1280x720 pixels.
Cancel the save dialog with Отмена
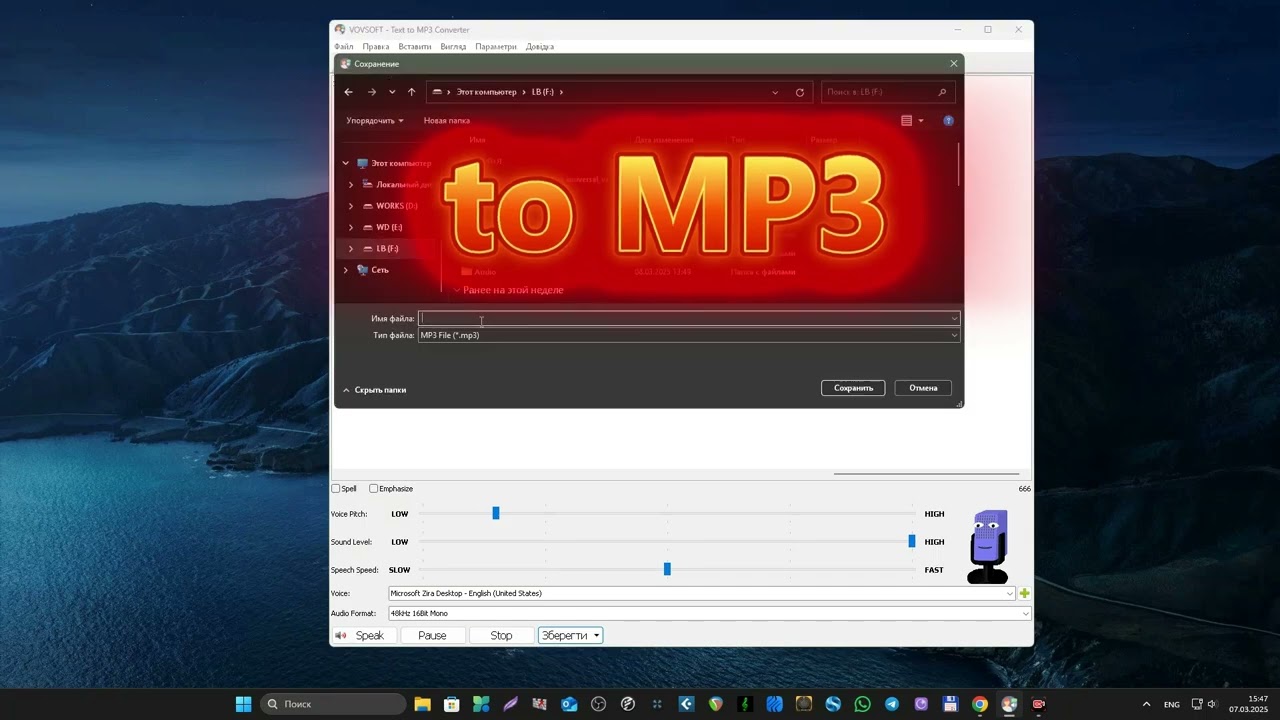[923, 388]
